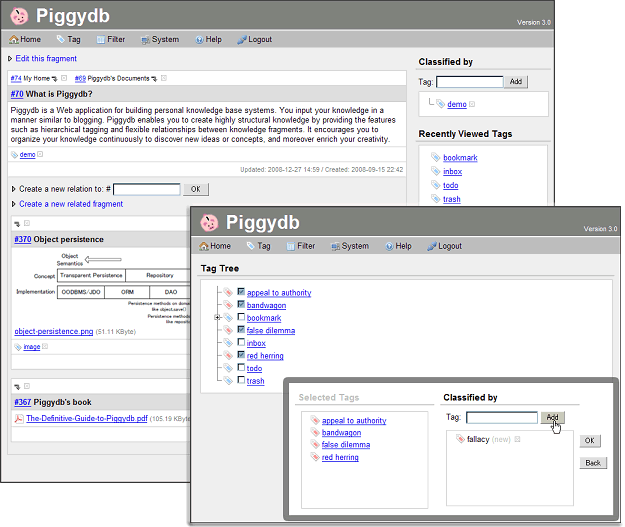Image resolution: width=625 pixels, height=527 pixels.
Task: Click the tag icon next to bookmark in Recently Viewed Tags
Action: (436, 157)
